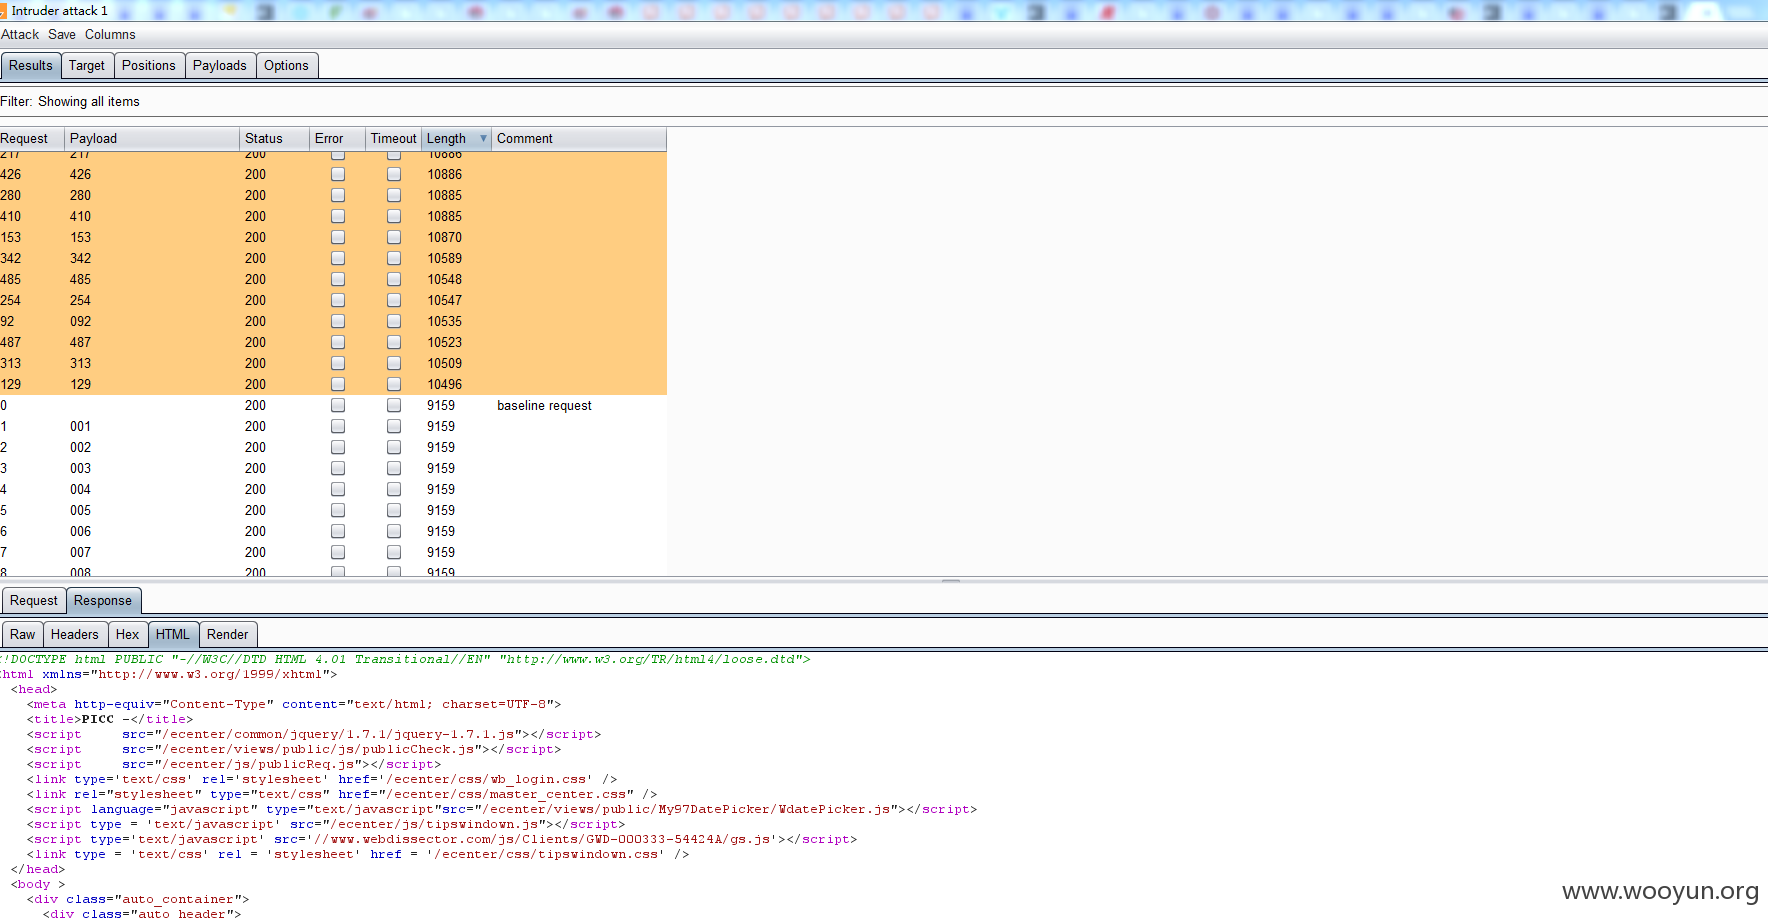Toggle Error checkbox for payload 092

338,322
